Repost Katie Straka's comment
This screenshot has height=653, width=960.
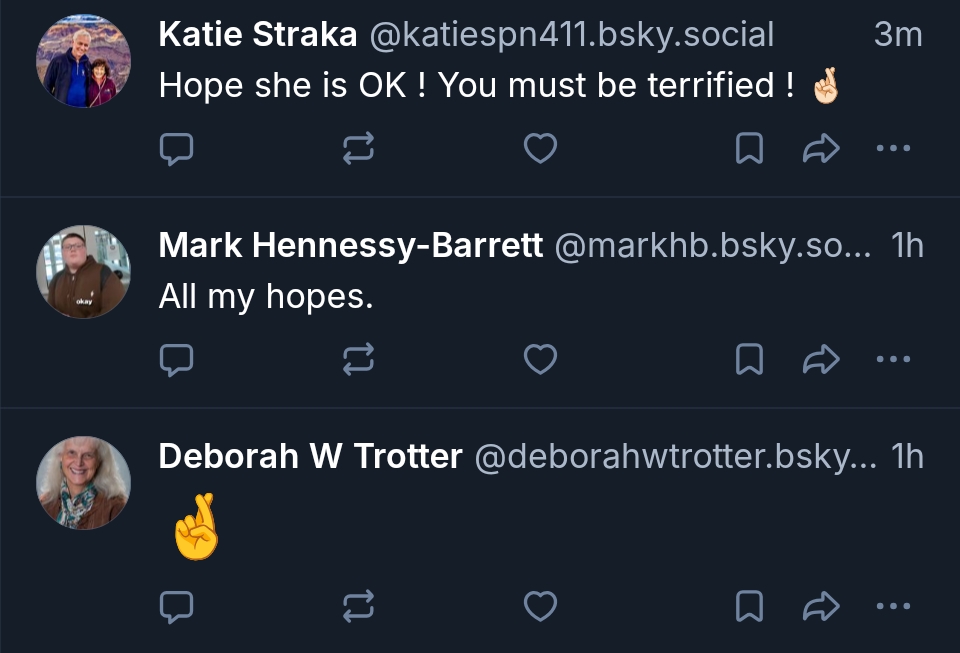pyautogui.click(x=358, y=149)
